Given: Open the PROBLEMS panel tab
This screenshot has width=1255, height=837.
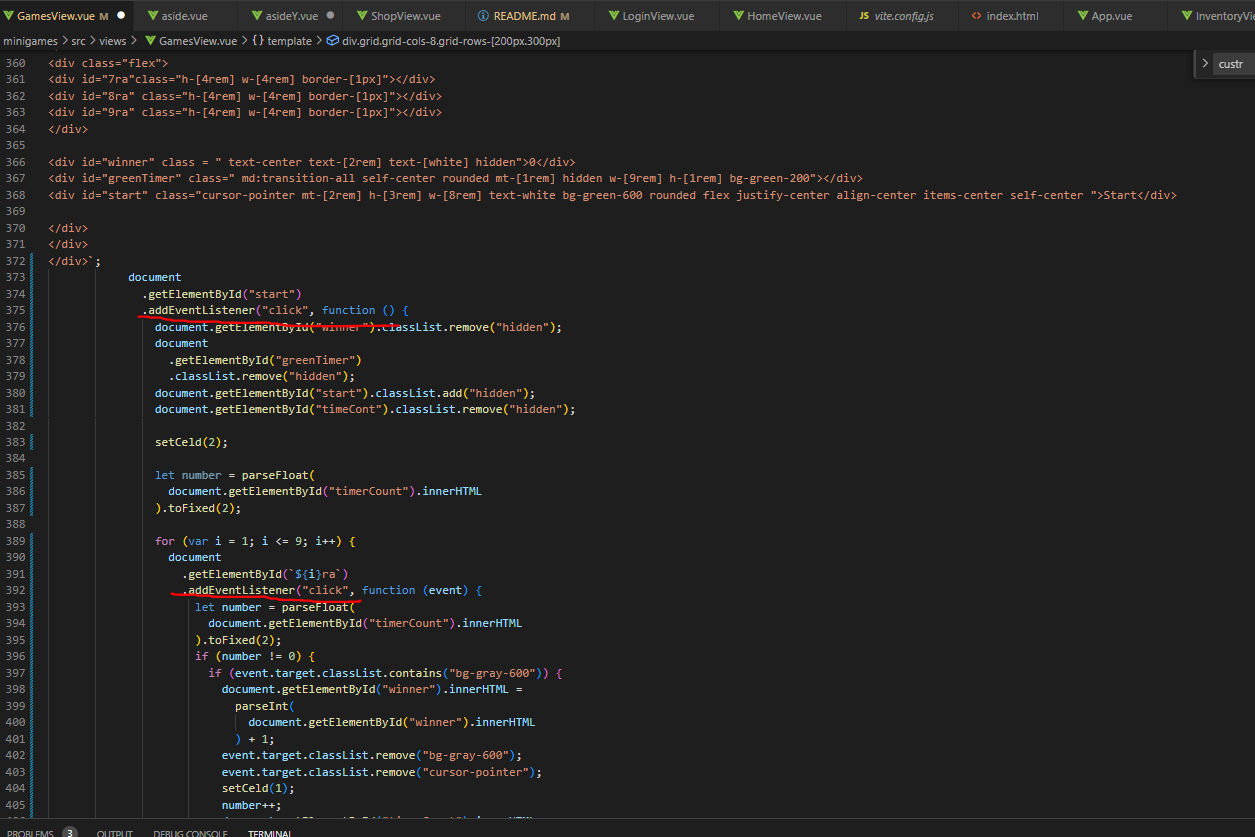Looking at the screenshot, I should click(30, 833).
